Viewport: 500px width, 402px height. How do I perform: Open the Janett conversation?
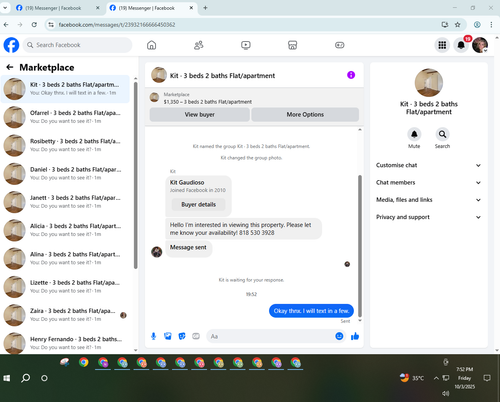65,202
